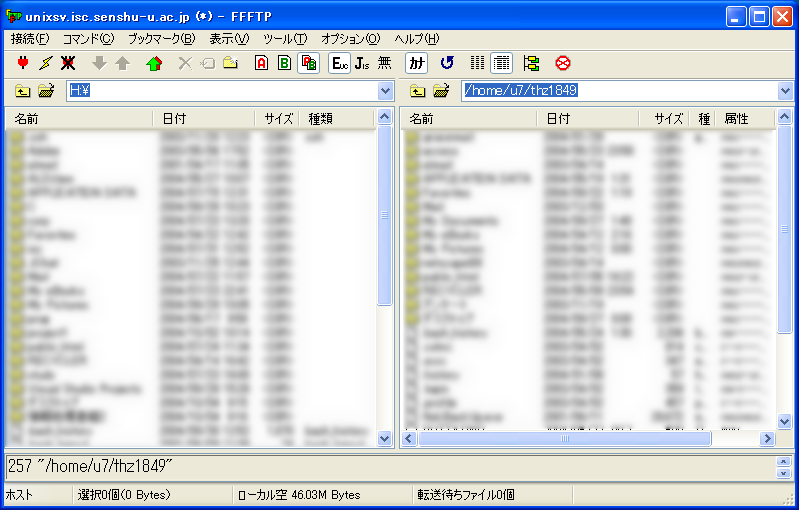Click the red Abort transfer icon
Image resolution: width=799 pixels, height=510 pixels.
(x=563, y=63)
